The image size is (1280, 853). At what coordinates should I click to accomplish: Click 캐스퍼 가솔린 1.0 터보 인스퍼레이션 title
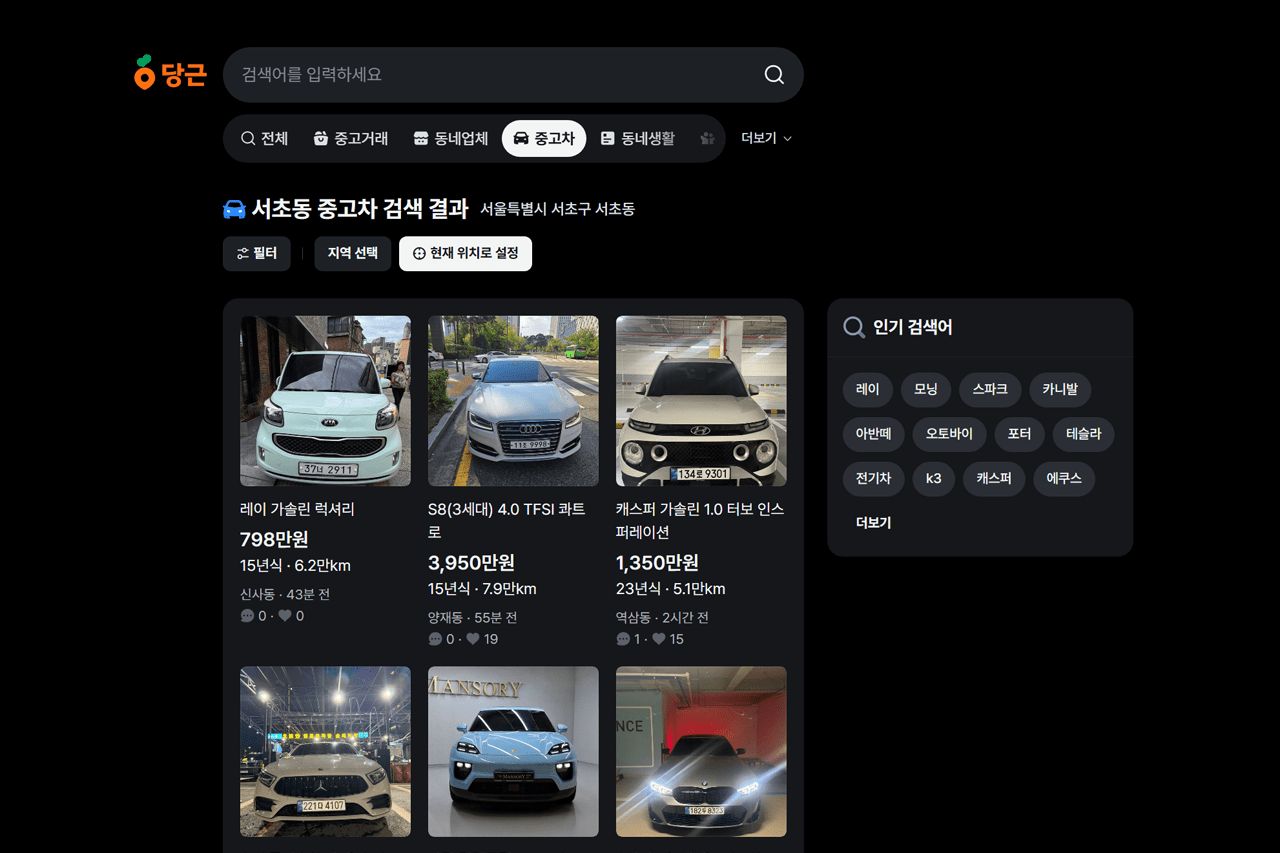(x=700, y=521)
